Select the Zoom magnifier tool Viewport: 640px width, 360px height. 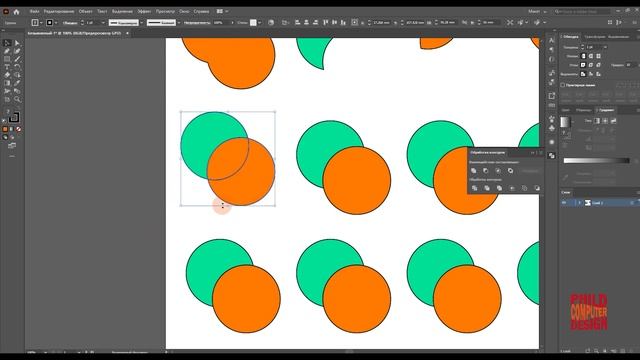(17, 99)
